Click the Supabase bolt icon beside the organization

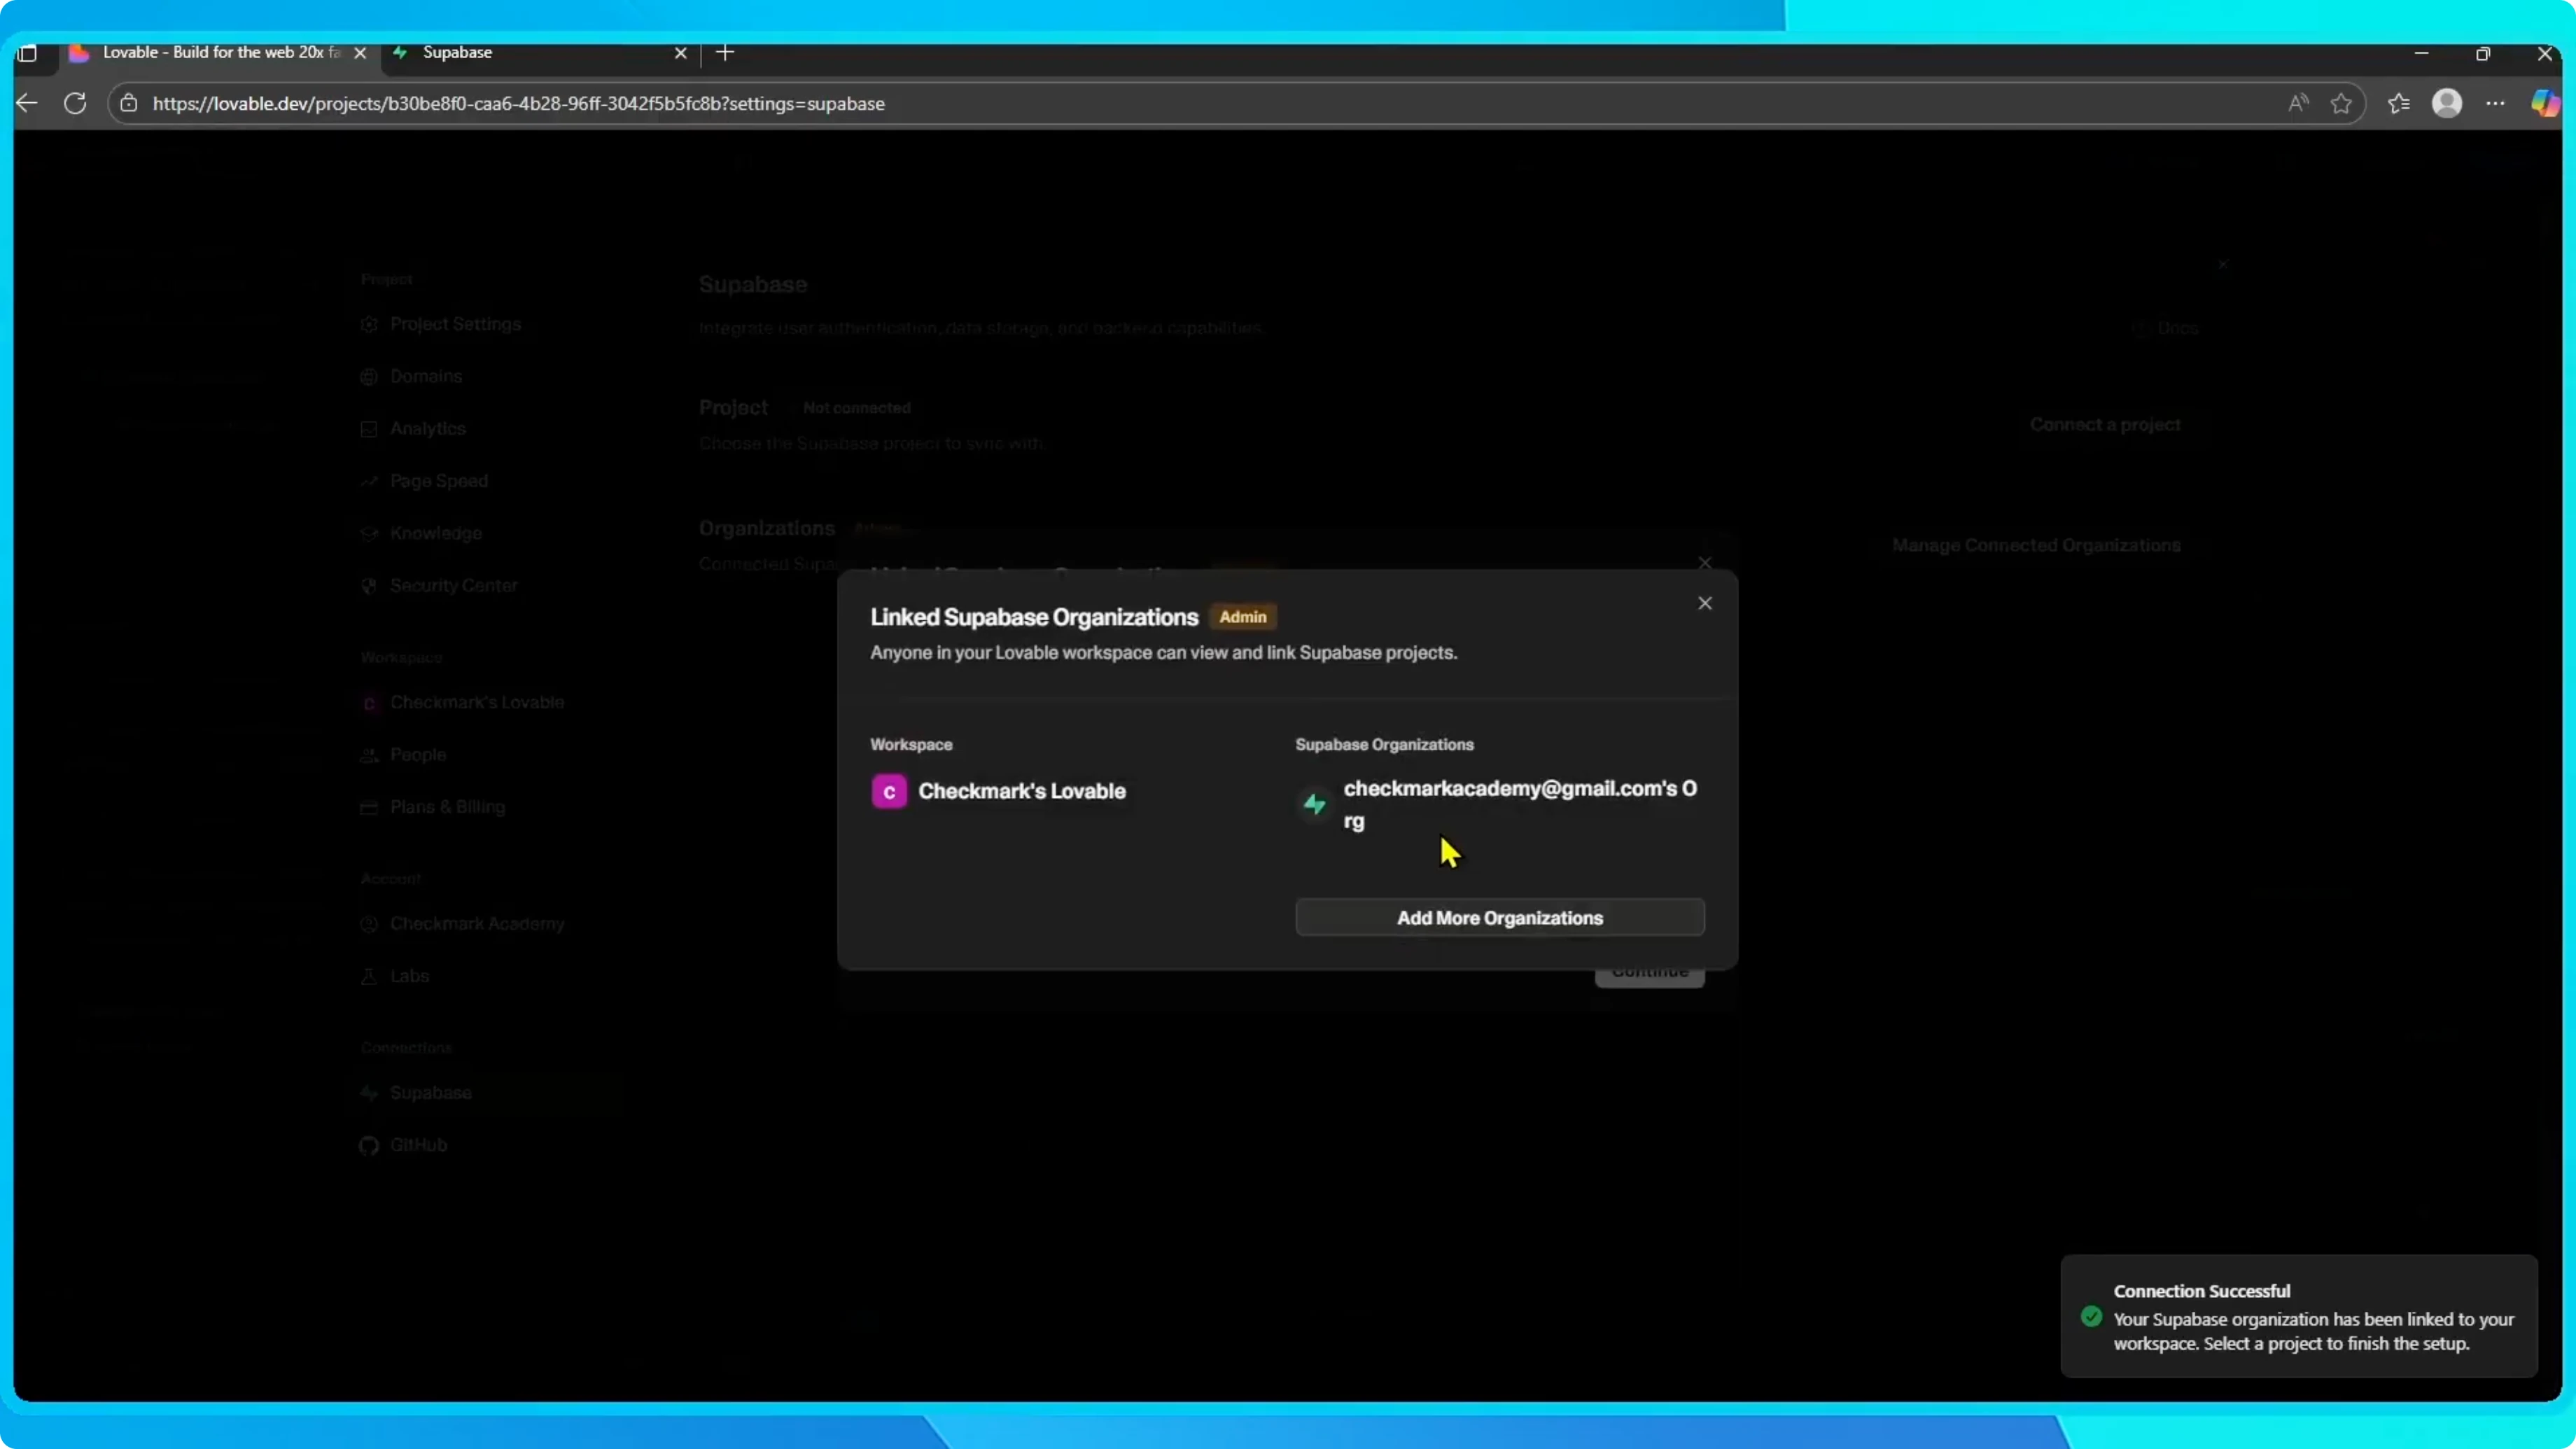(x=1314, y=804)
